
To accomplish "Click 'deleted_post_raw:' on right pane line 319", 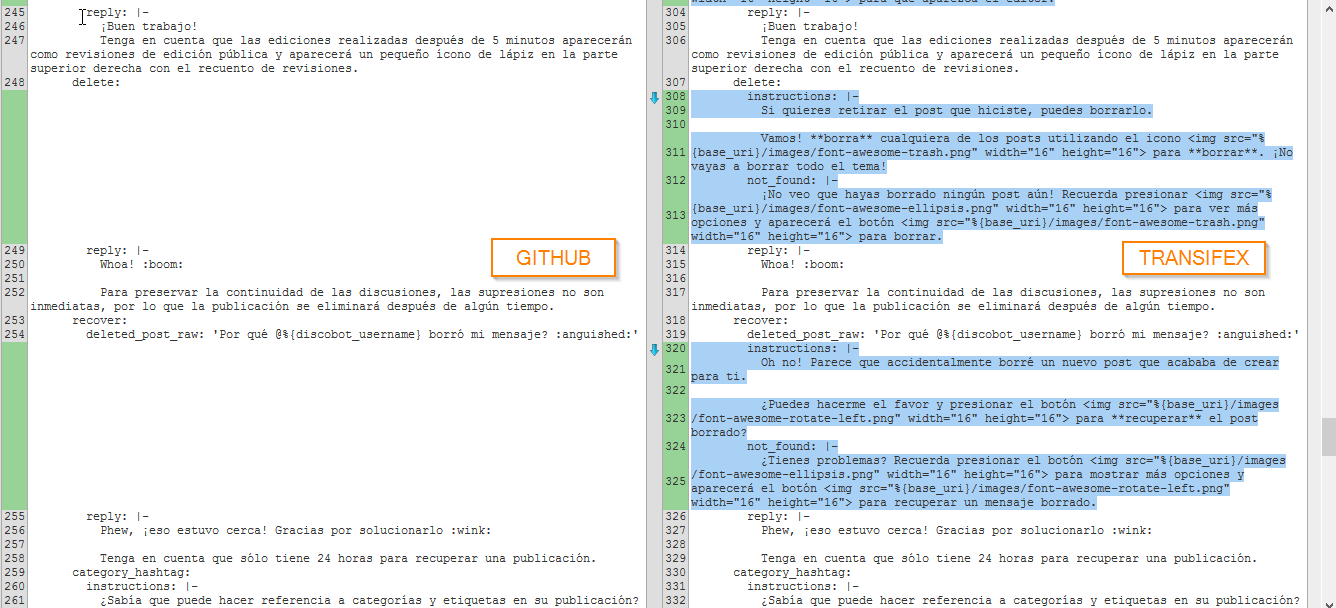I will click(x=806, y=335).
